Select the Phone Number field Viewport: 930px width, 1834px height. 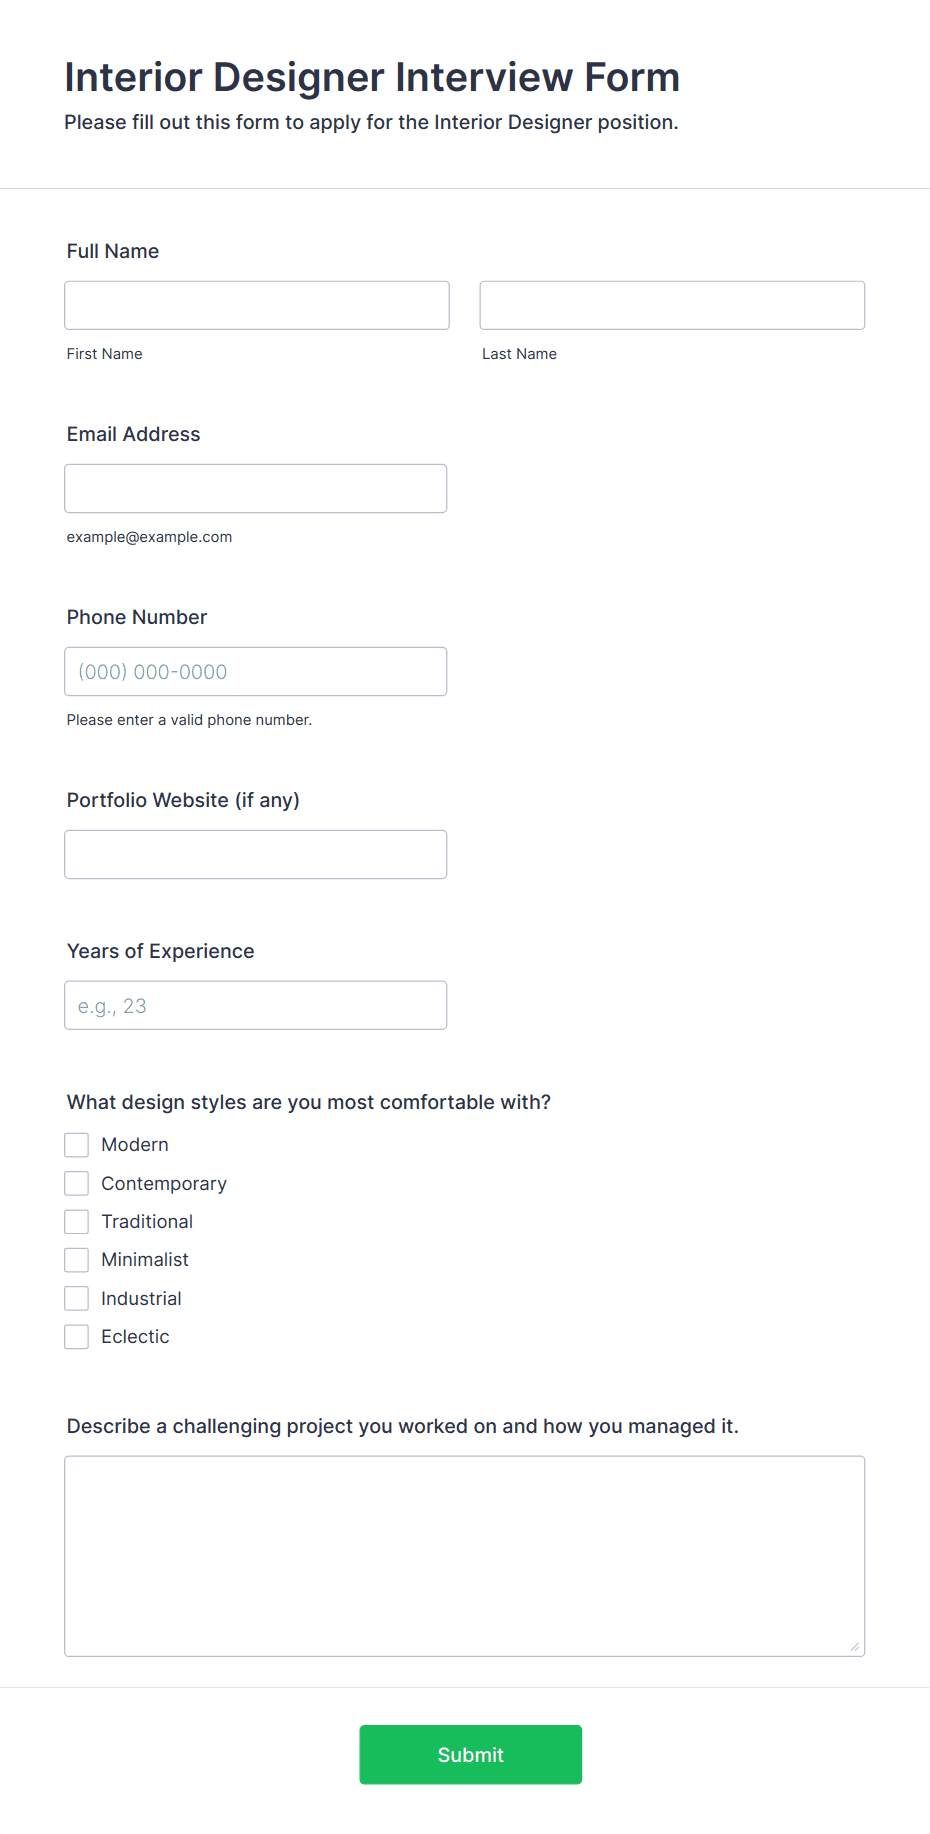click(x=256, y=671)
